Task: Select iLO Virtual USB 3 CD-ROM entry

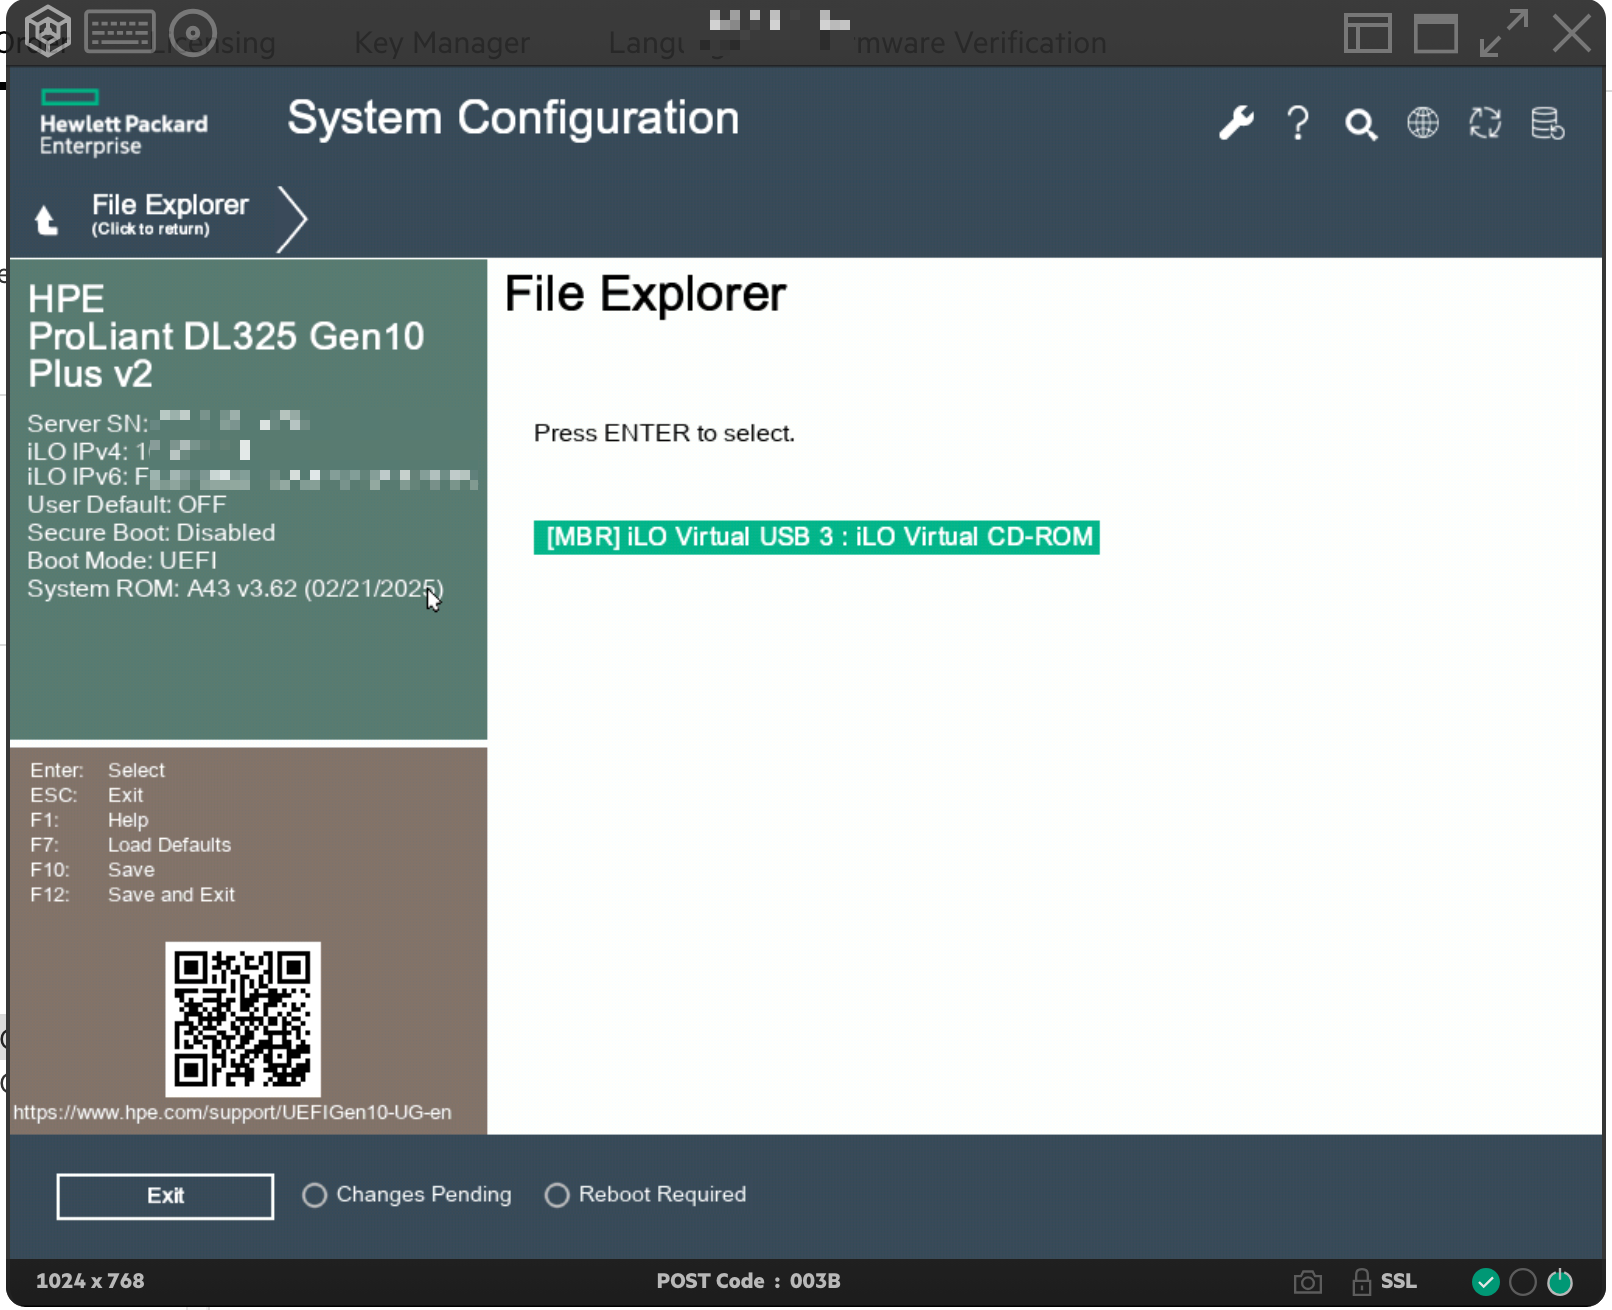Action: [x=816, y=537]
